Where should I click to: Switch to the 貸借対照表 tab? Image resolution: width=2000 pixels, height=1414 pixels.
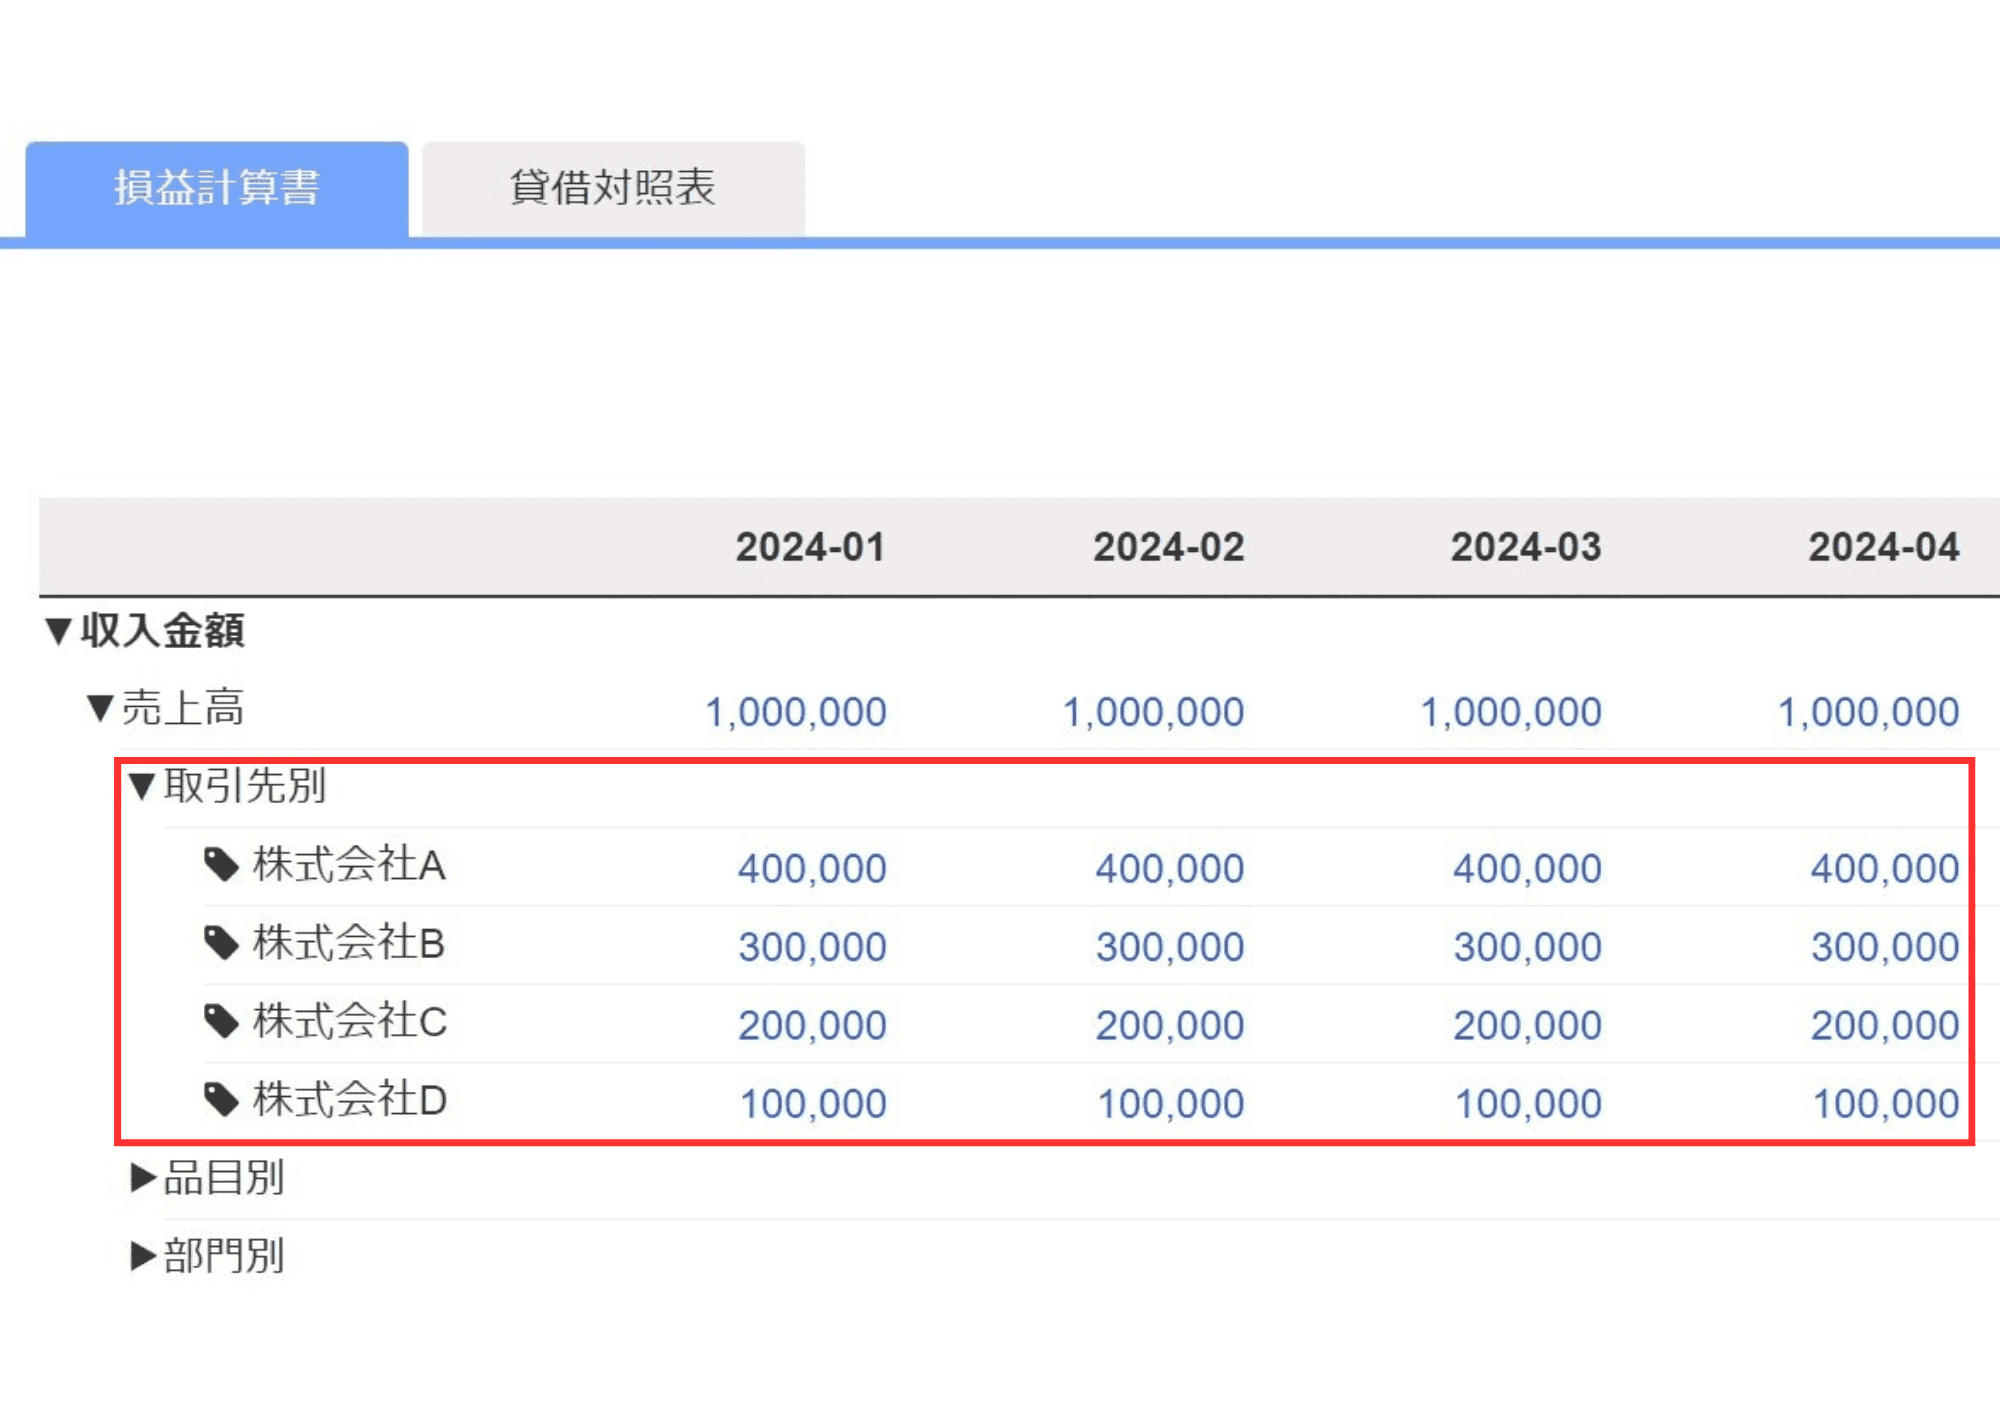coord(613,188)
